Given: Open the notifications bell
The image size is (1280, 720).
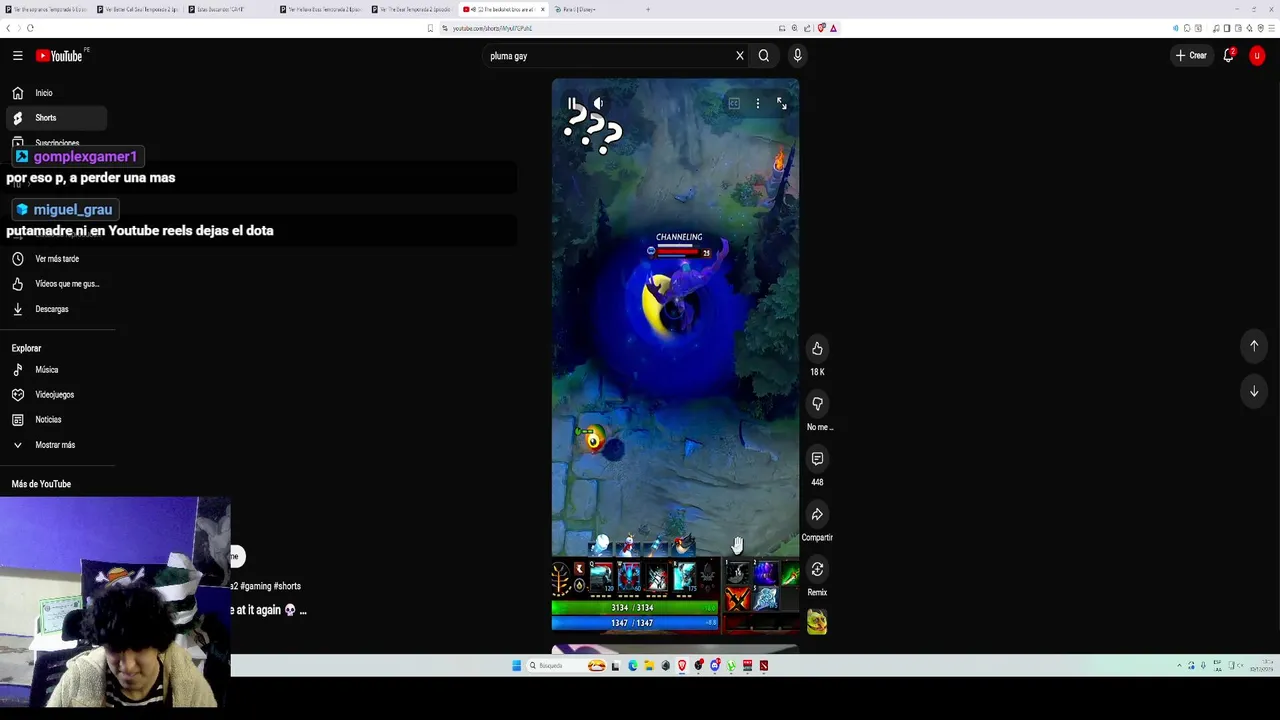Looking at the screenshot, I should click(1229, 56).
